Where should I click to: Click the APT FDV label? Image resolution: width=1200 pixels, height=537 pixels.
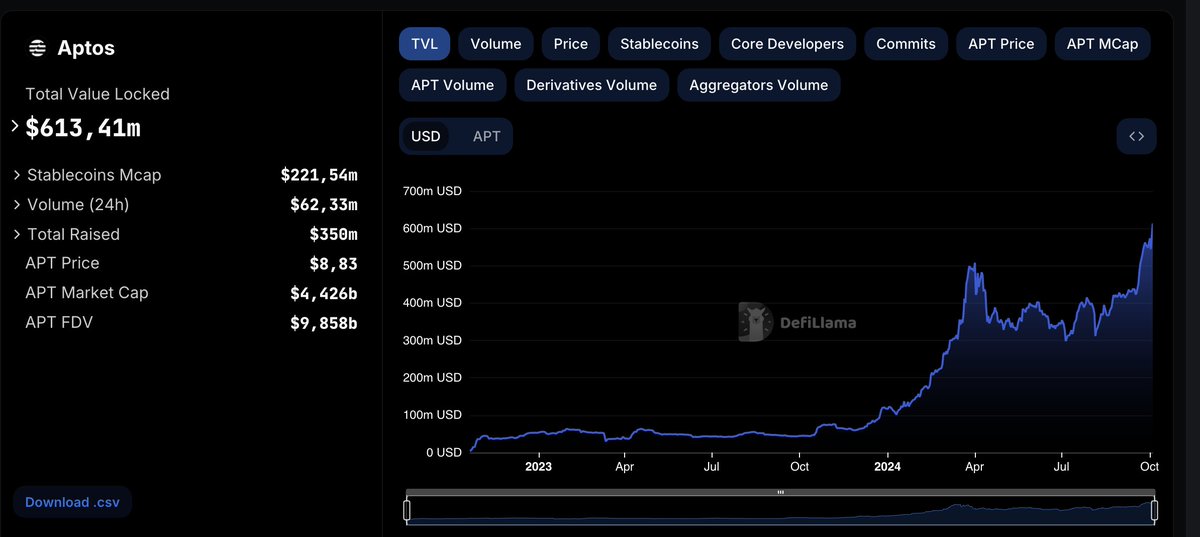pyautogui.click(x=59, y=322)
